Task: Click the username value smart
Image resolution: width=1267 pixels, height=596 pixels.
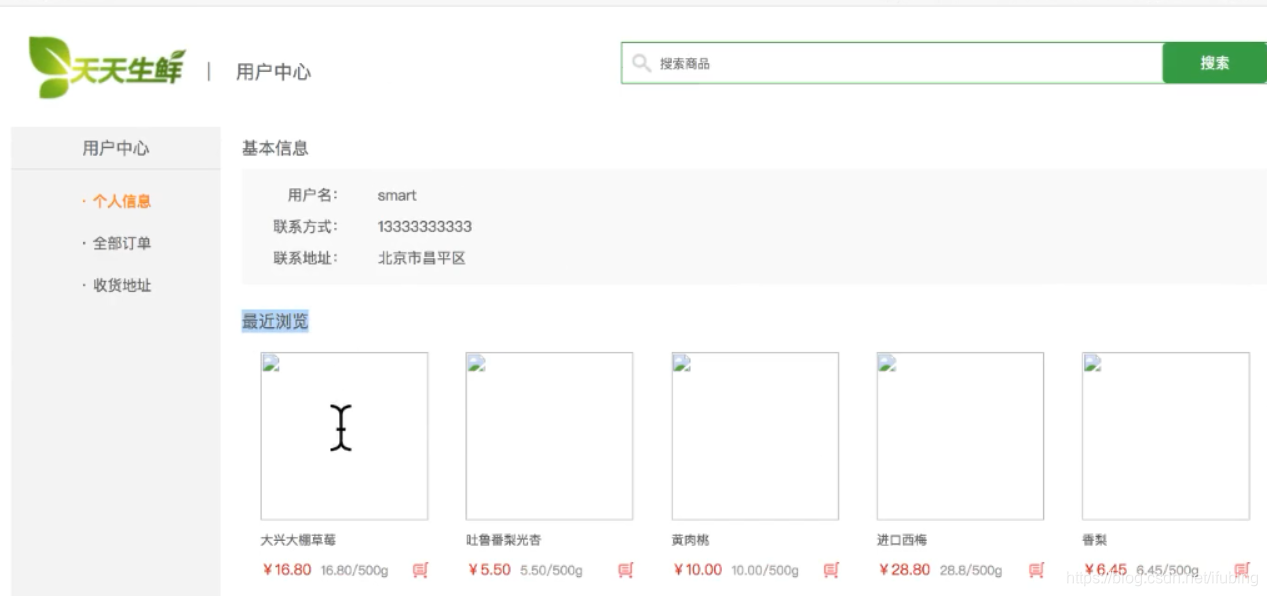Action: [x=397, y=195]
